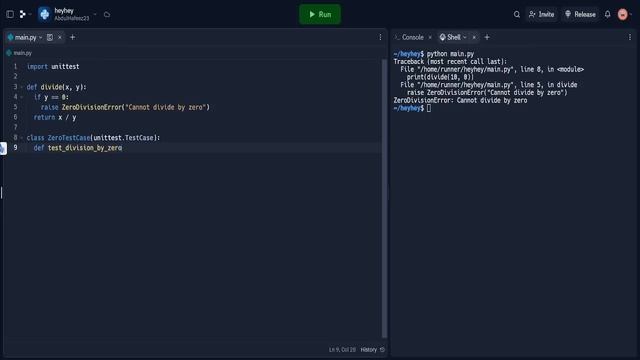Open the Replit tools menu icon
640x360 pixels.
[x=23, y=14]
